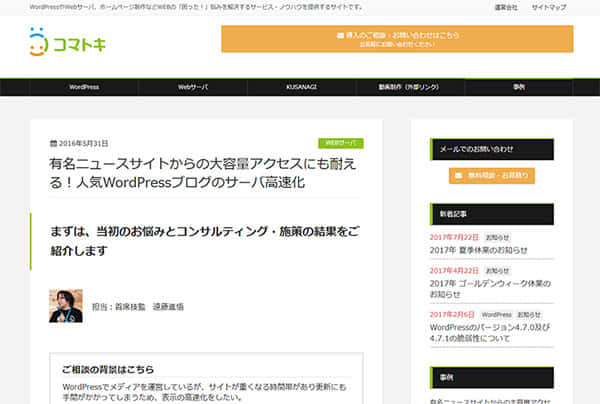This screenshot has width=600, height=404.
Task: Click the ご相談の背景はこちら heading
Action: click(x=108, y=370)
